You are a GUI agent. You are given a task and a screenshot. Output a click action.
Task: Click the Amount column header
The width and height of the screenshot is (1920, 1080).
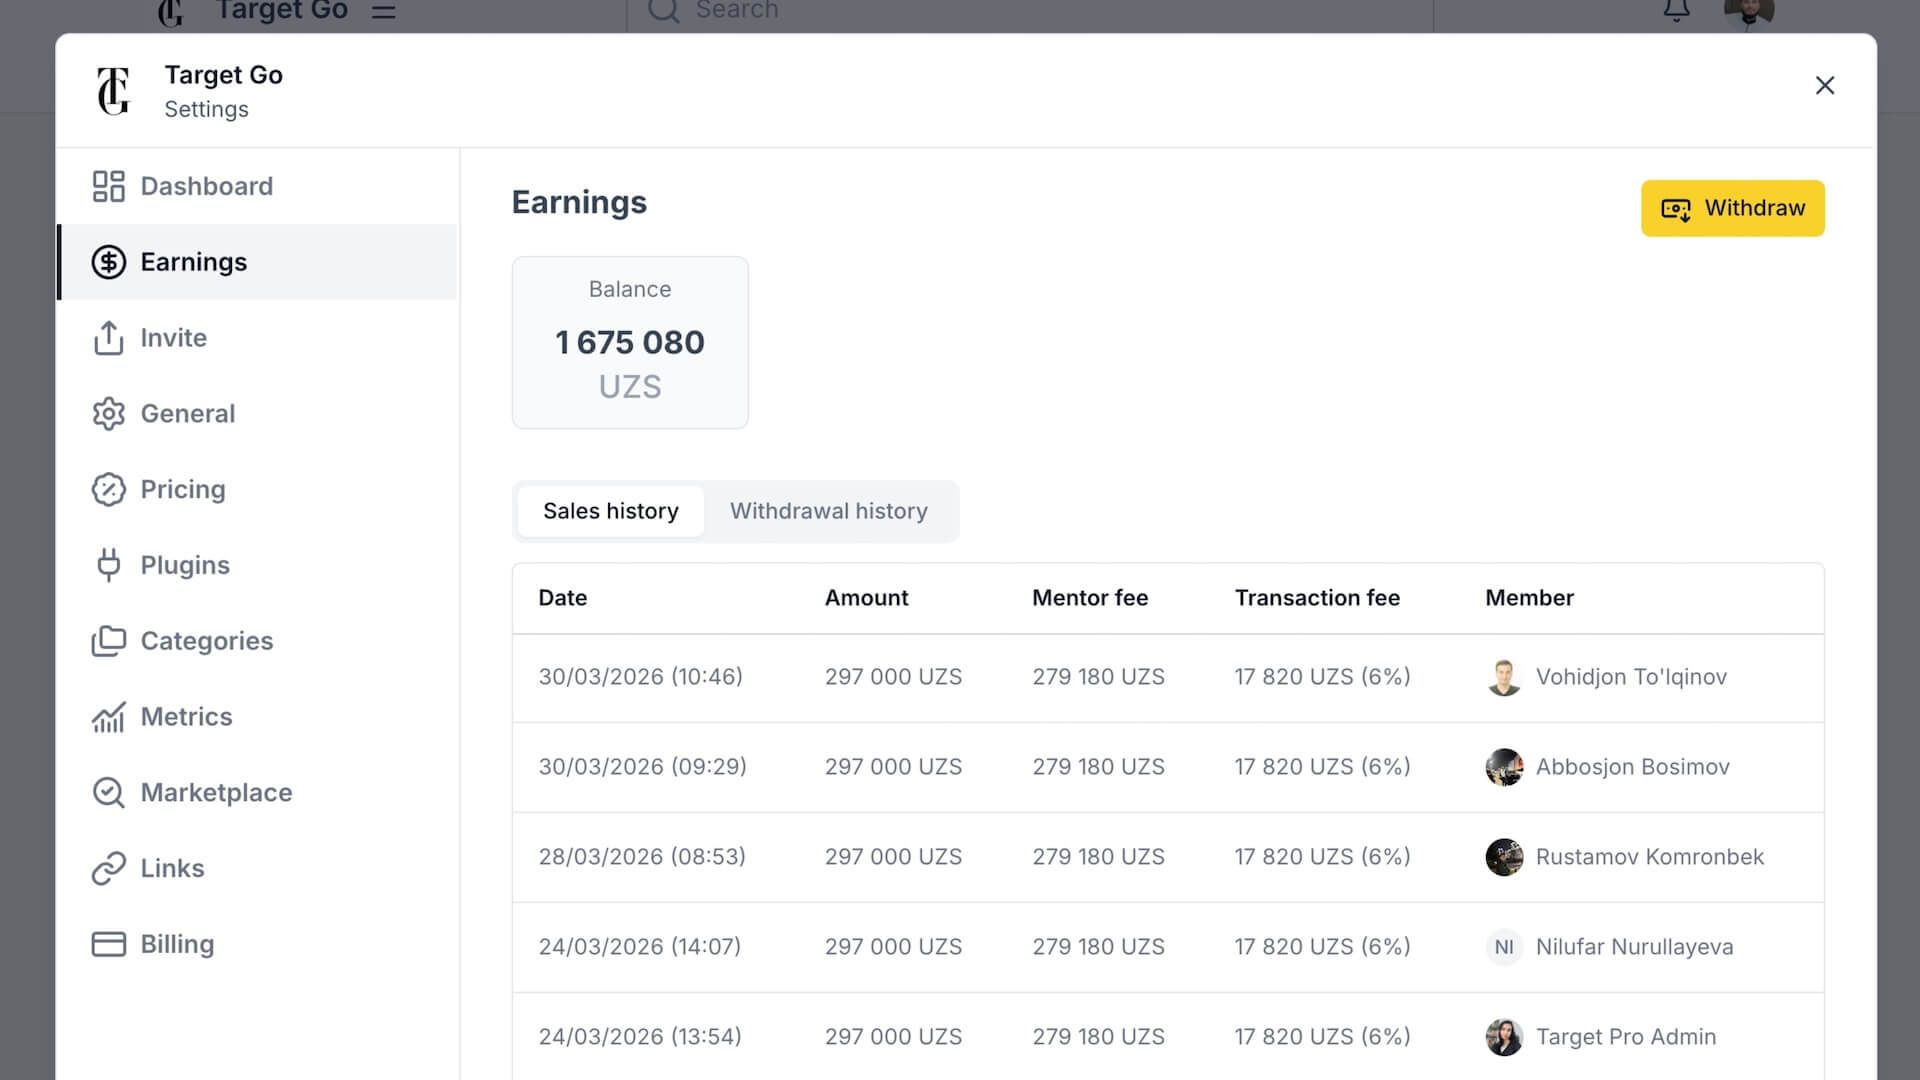[x=866, y=598]
